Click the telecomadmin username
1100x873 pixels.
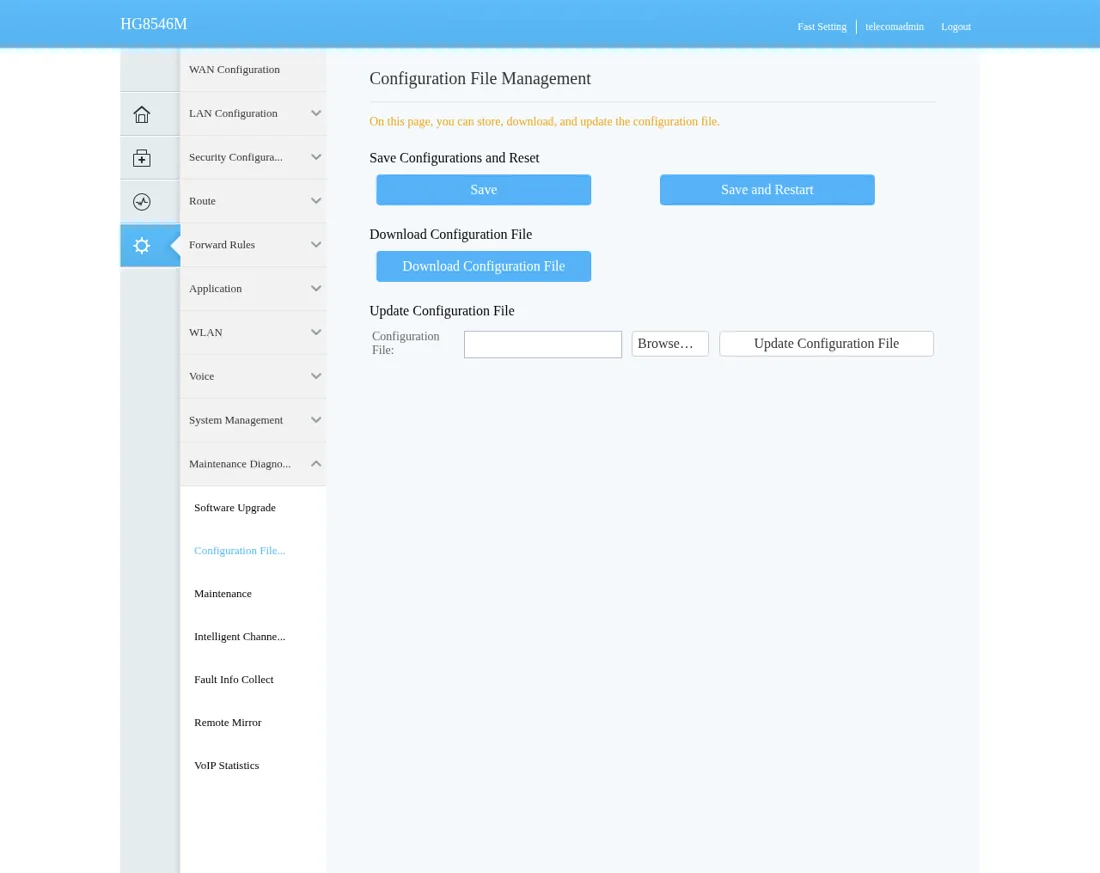pyautogui.click(x=894, y=27)
